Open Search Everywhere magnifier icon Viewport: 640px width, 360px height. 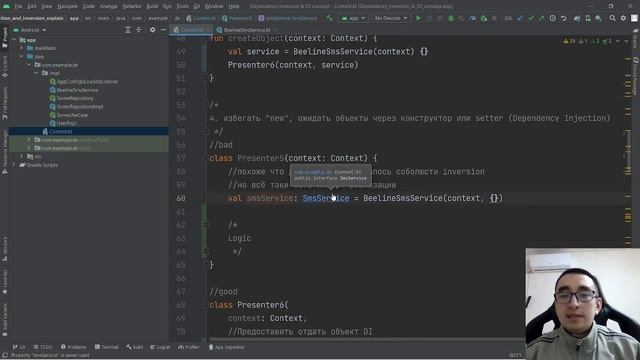(x=612, y=18)
